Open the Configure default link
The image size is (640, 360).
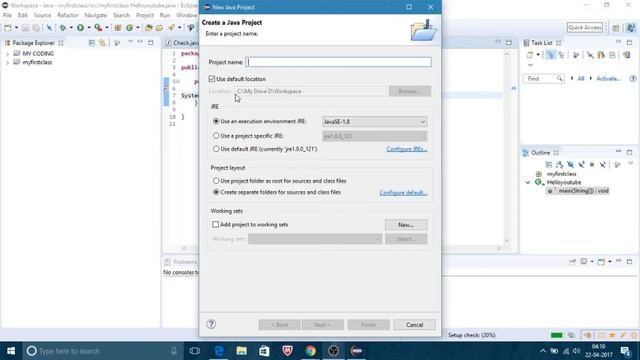[x=403, y=193]
